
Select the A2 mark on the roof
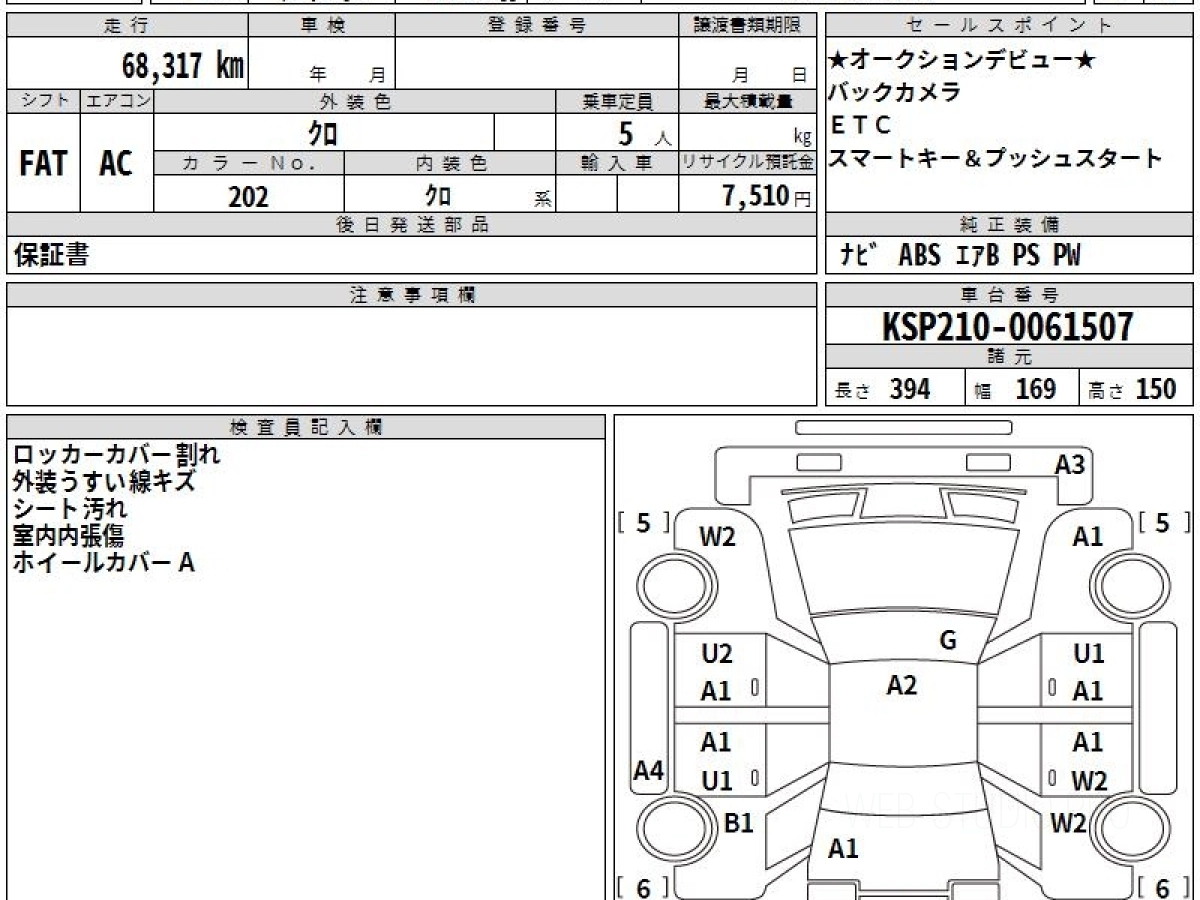[902, 685]
